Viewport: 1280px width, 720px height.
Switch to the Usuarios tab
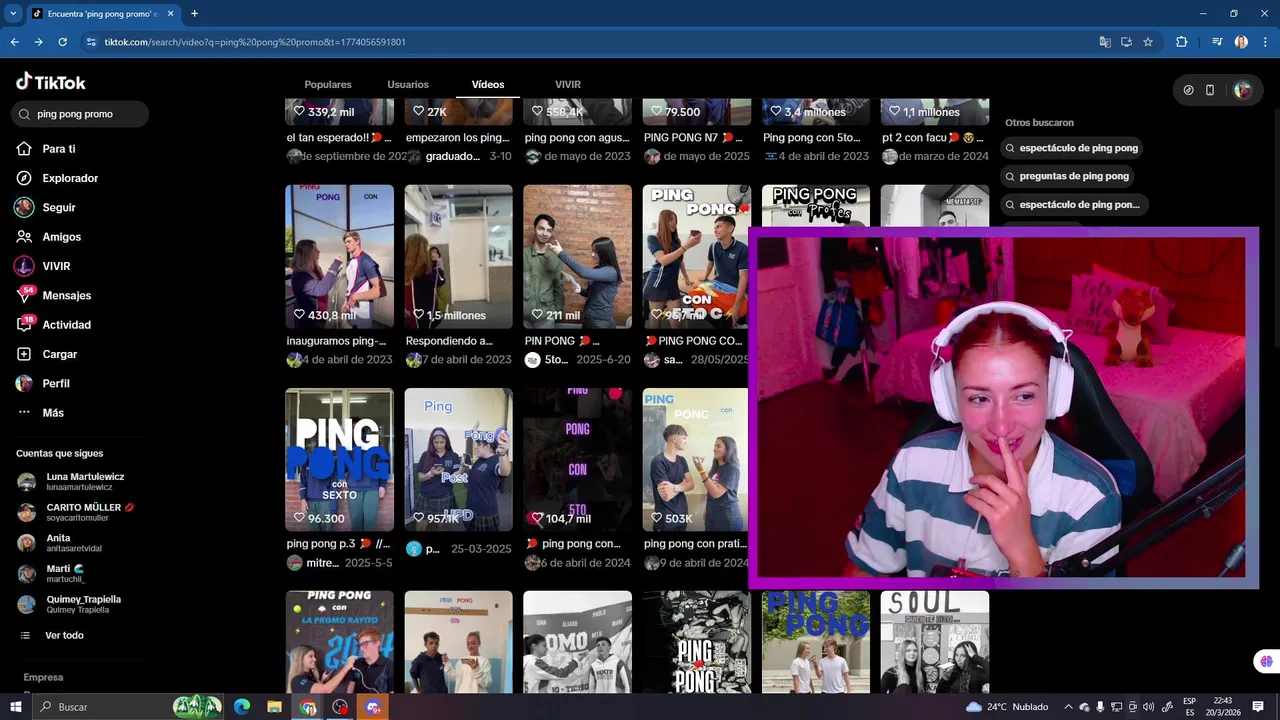click(x=408, y=84)
